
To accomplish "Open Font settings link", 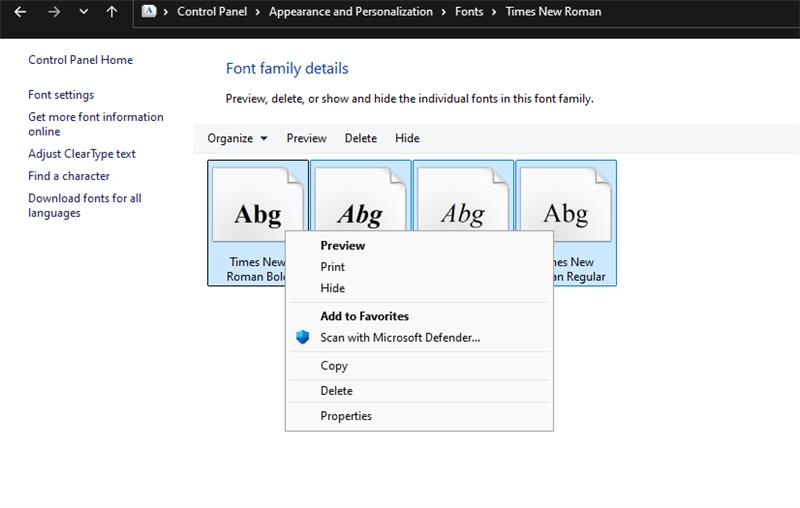I will click(x=61, y=95).
